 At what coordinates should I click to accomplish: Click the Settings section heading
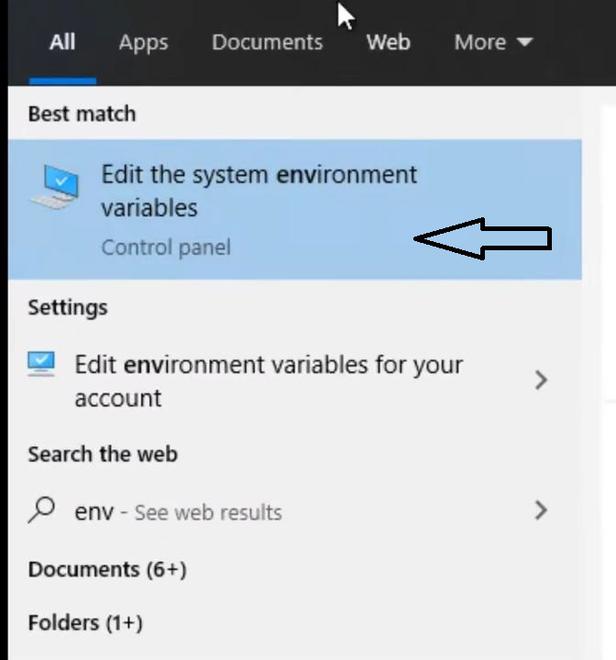pos(67,307)
